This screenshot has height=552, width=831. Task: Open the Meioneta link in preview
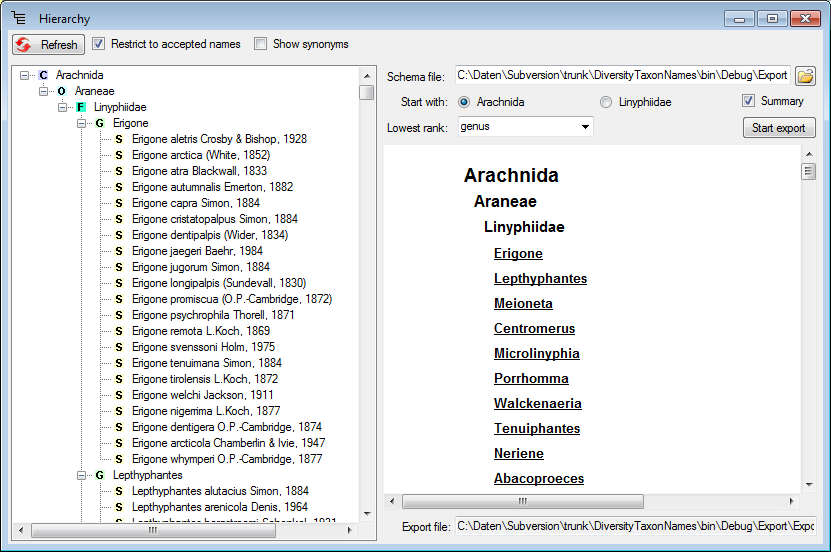523,304
